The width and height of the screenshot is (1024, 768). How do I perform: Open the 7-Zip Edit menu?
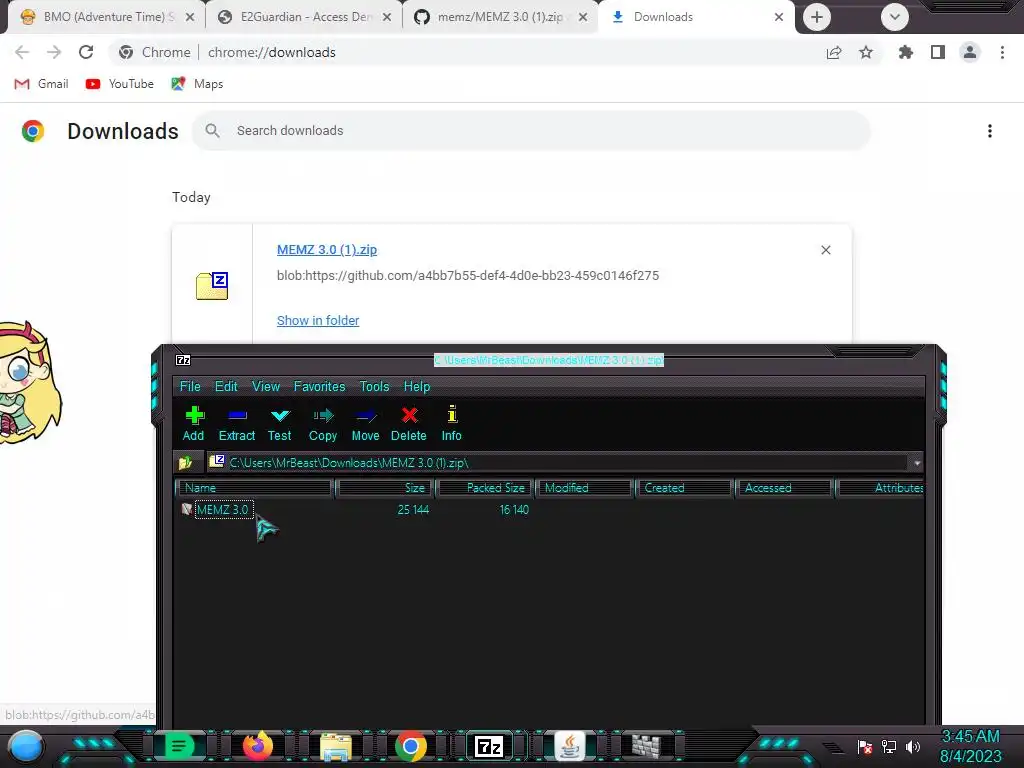tap(226, 387)
